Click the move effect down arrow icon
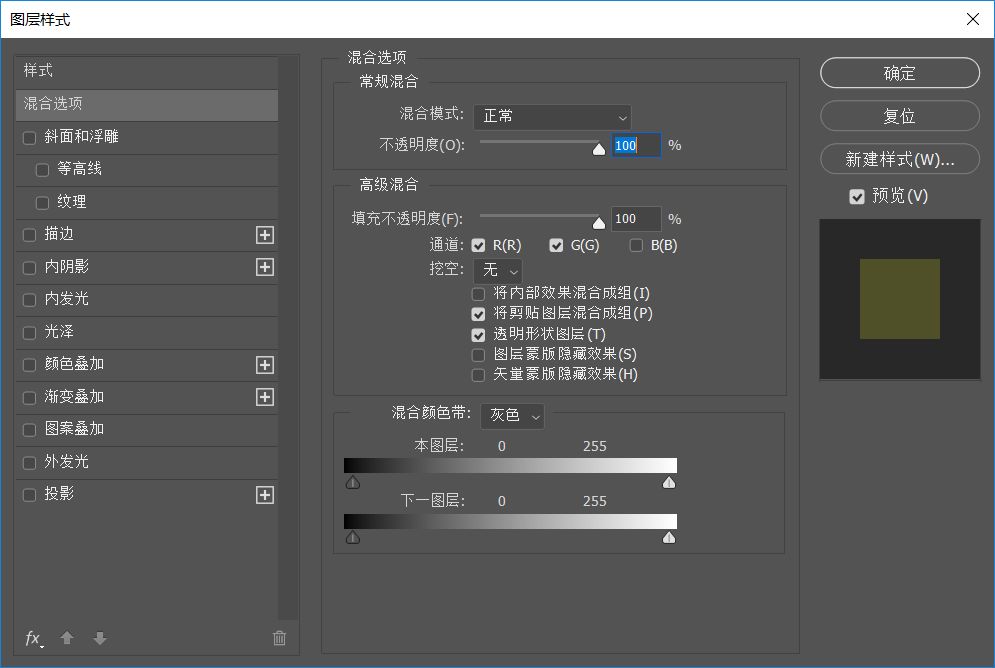 pos(99,638)
